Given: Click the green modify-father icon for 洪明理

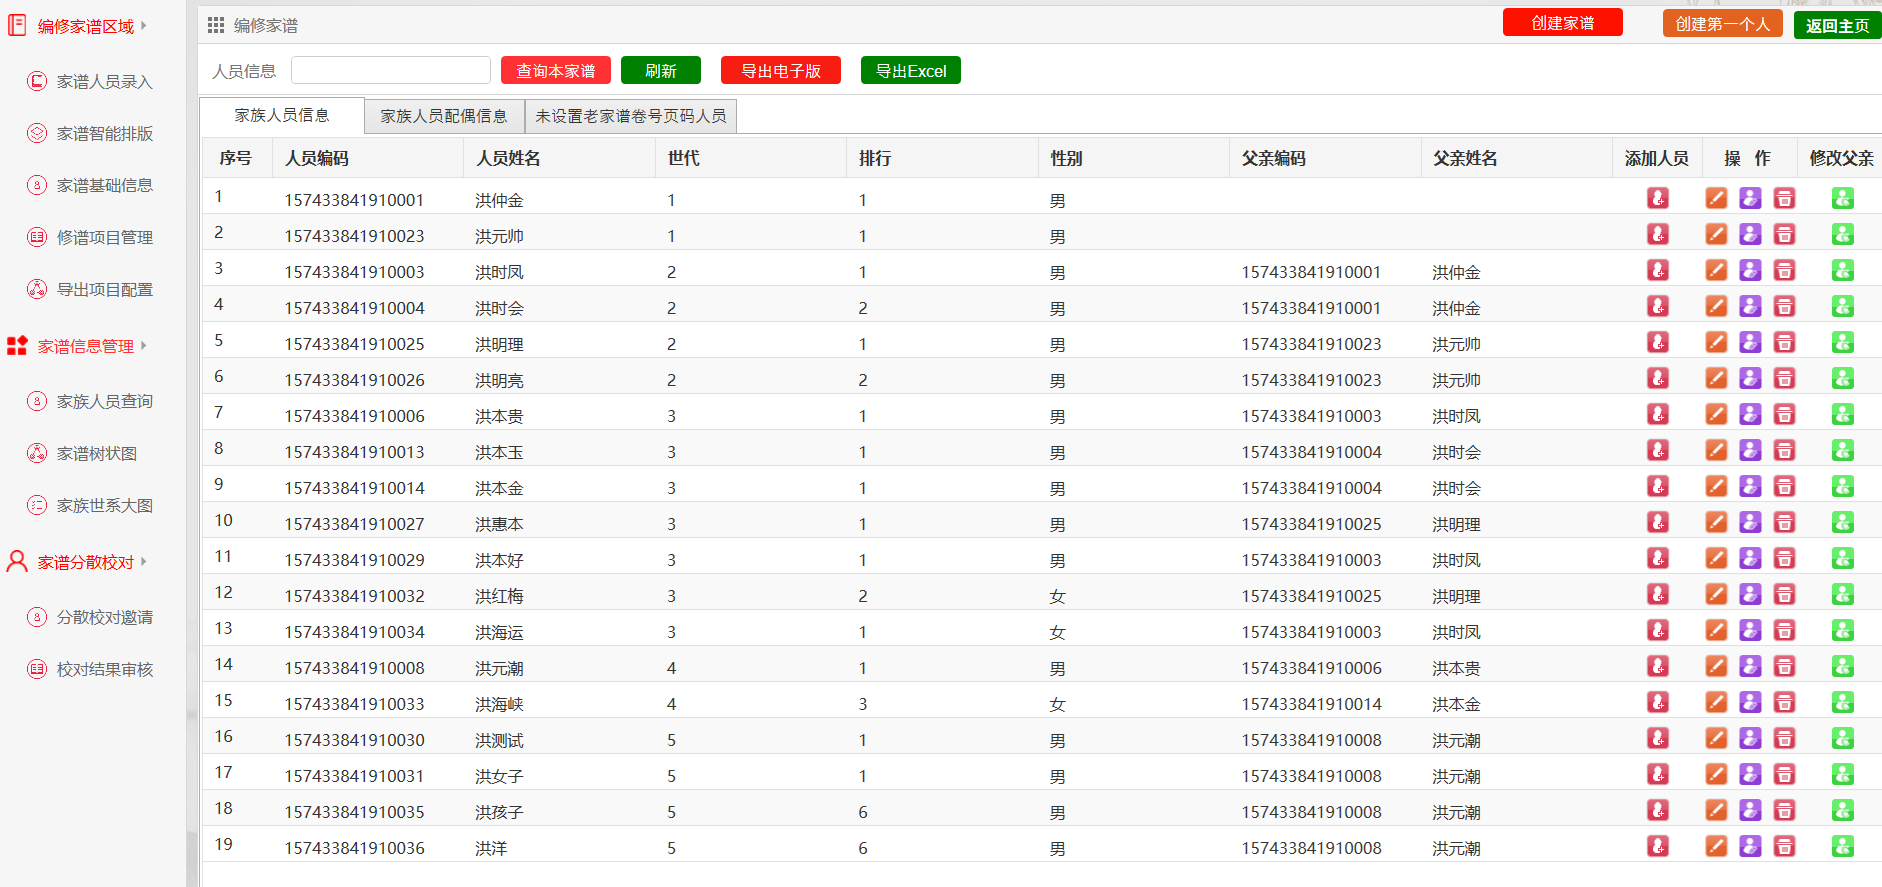Looking at the screenshot, I should (1843, 342).
